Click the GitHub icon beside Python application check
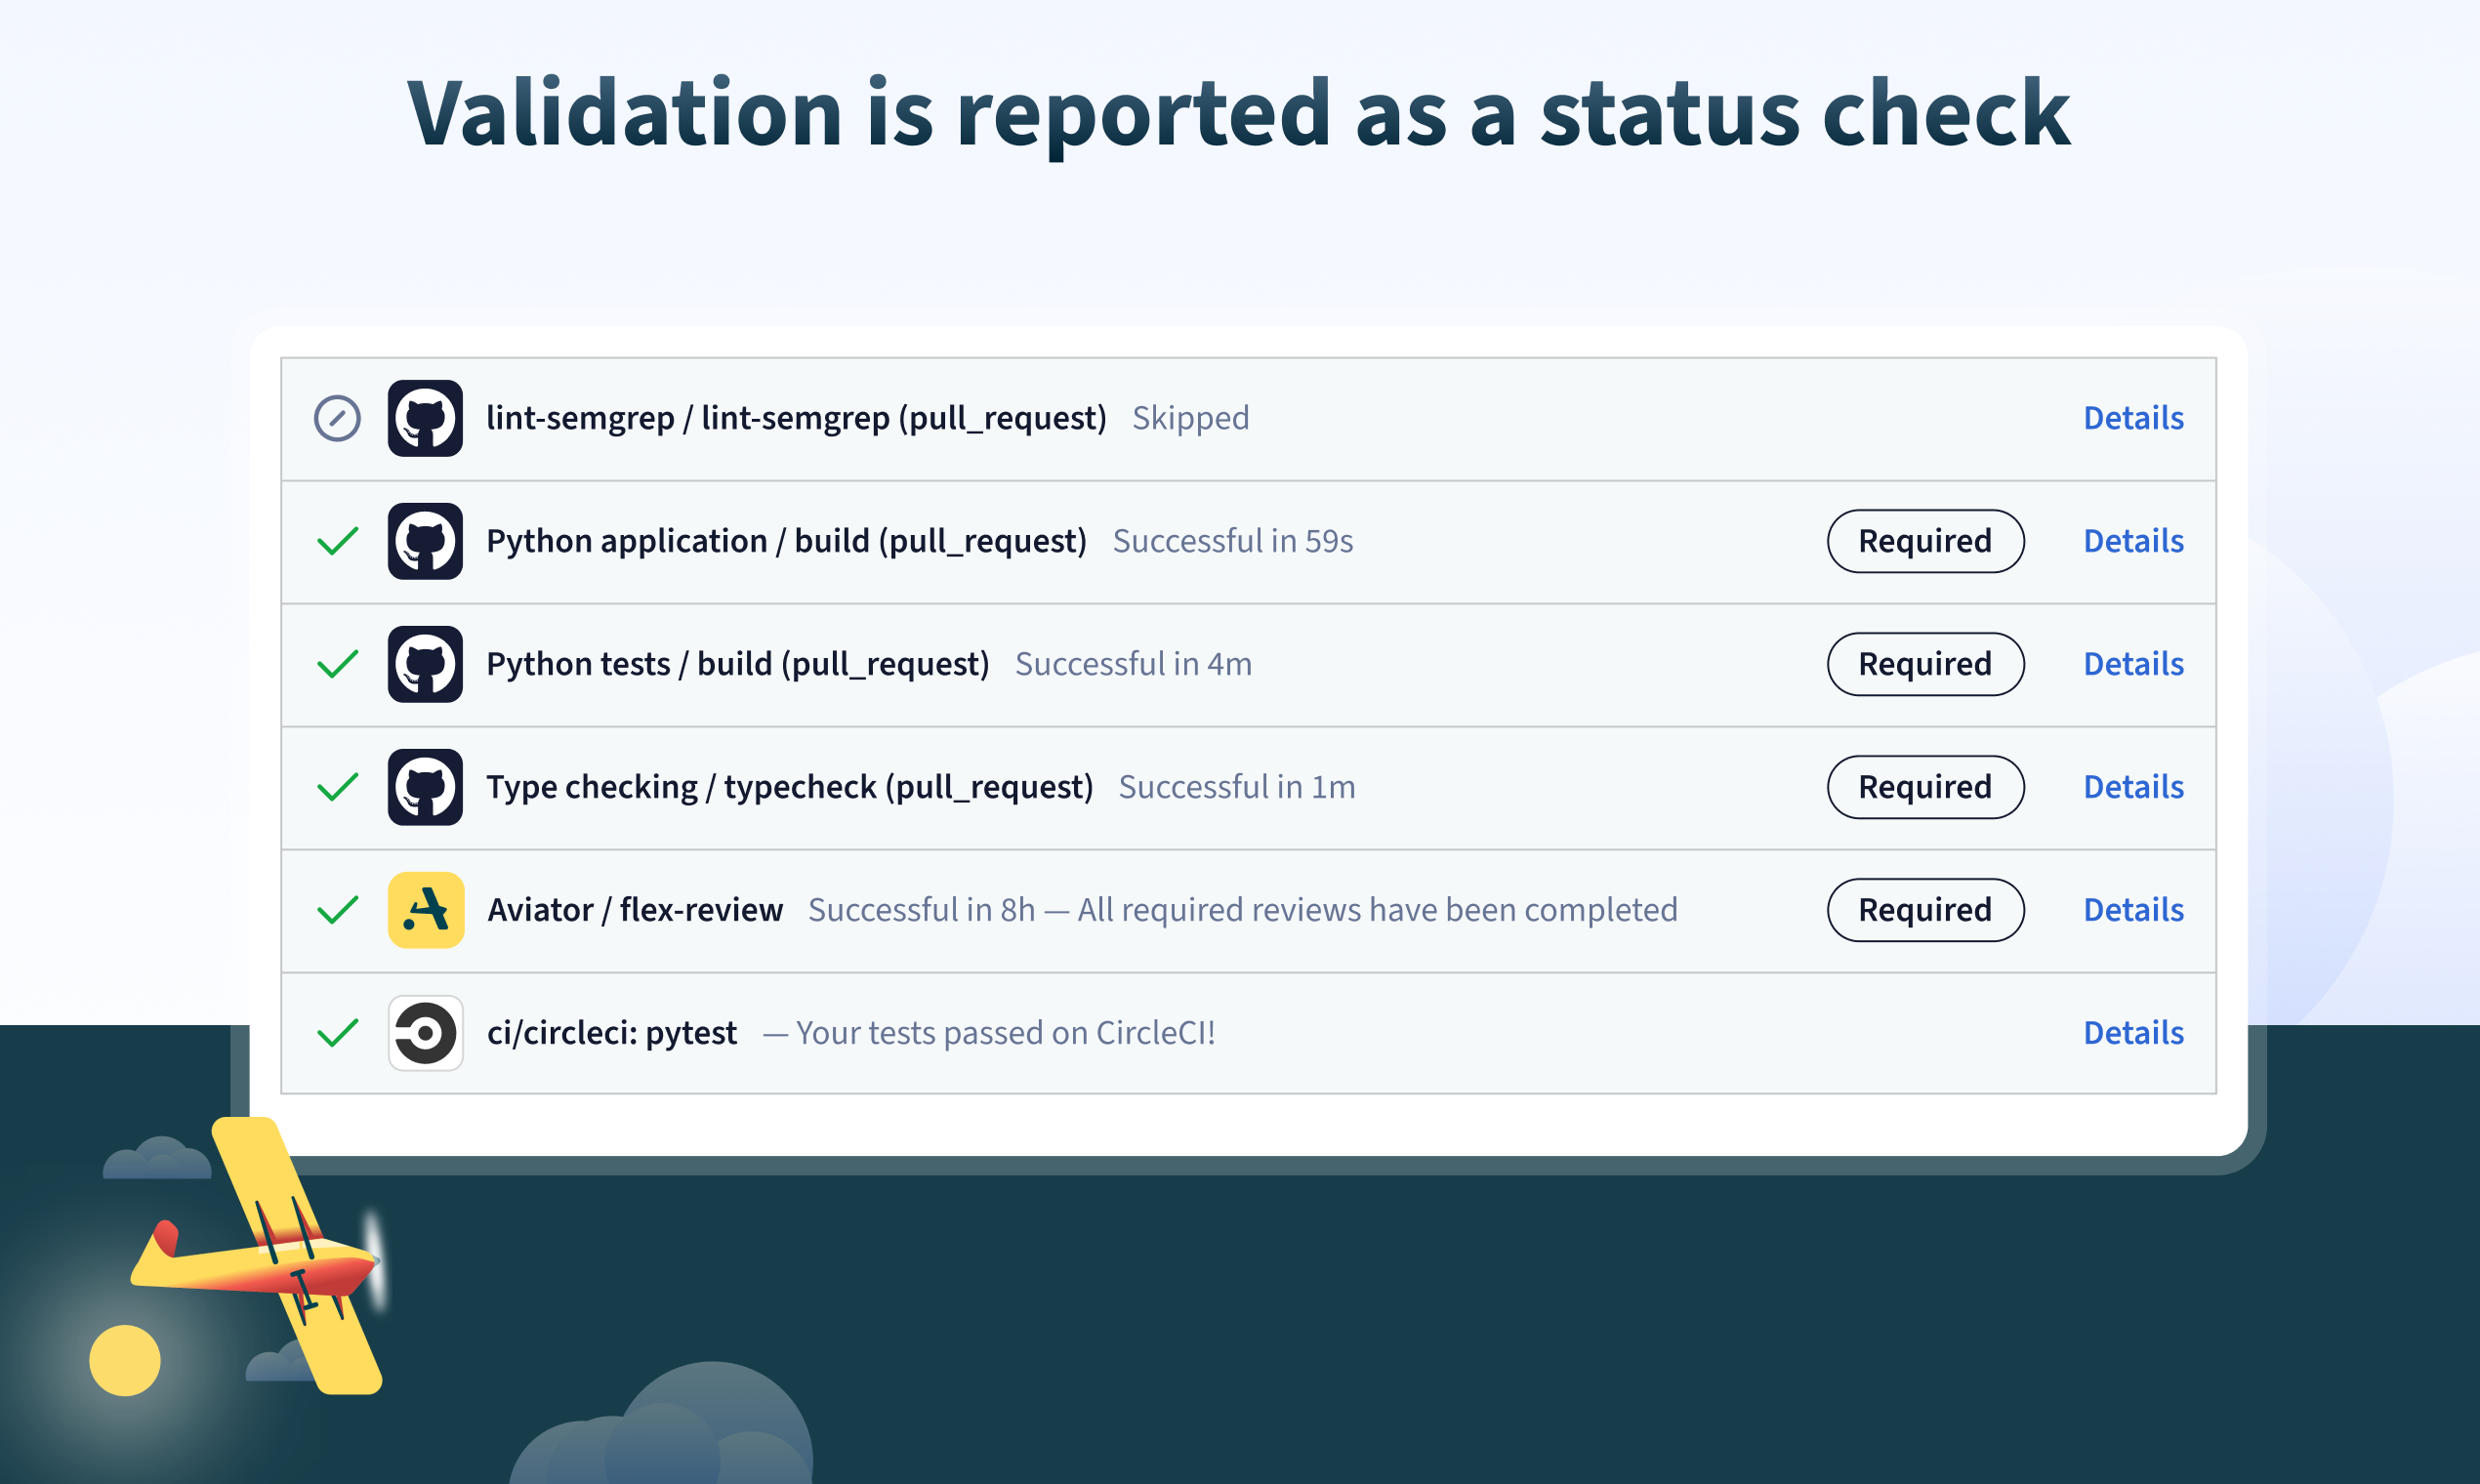The width and height of the screenshot is (2480, 1484). 425,541
